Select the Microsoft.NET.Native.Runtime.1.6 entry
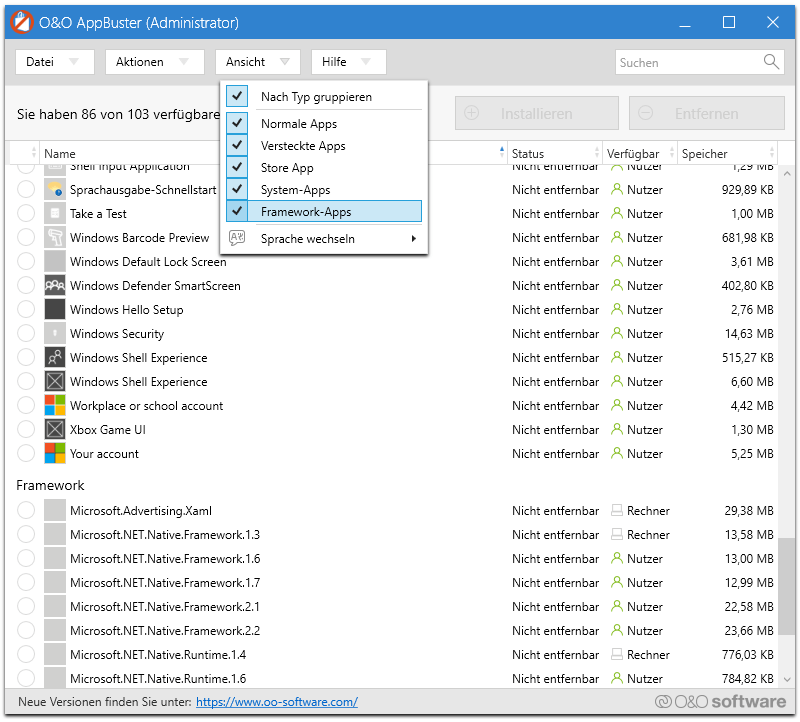This screenshot has width=800, height=722. pos(395,678)
